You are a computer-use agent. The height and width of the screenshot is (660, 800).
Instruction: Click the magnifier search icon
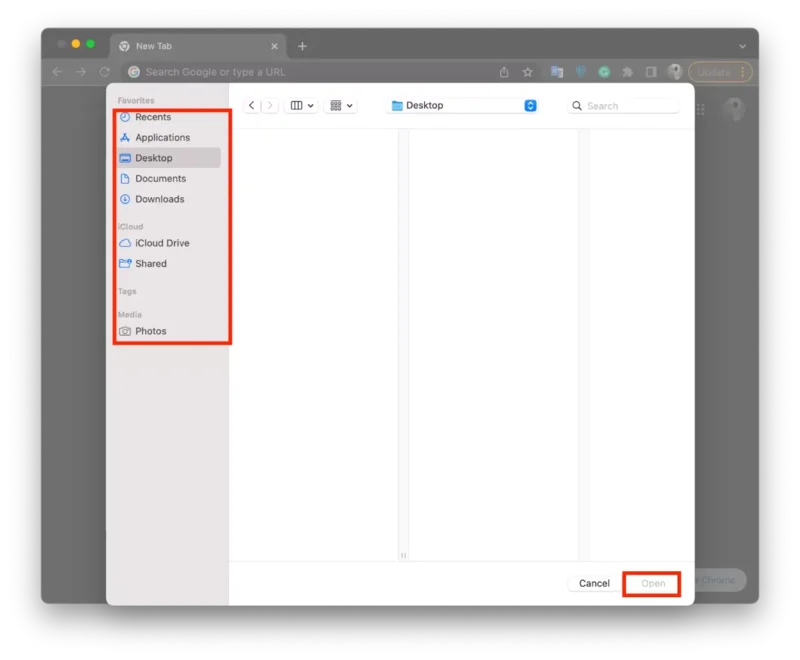577,106
